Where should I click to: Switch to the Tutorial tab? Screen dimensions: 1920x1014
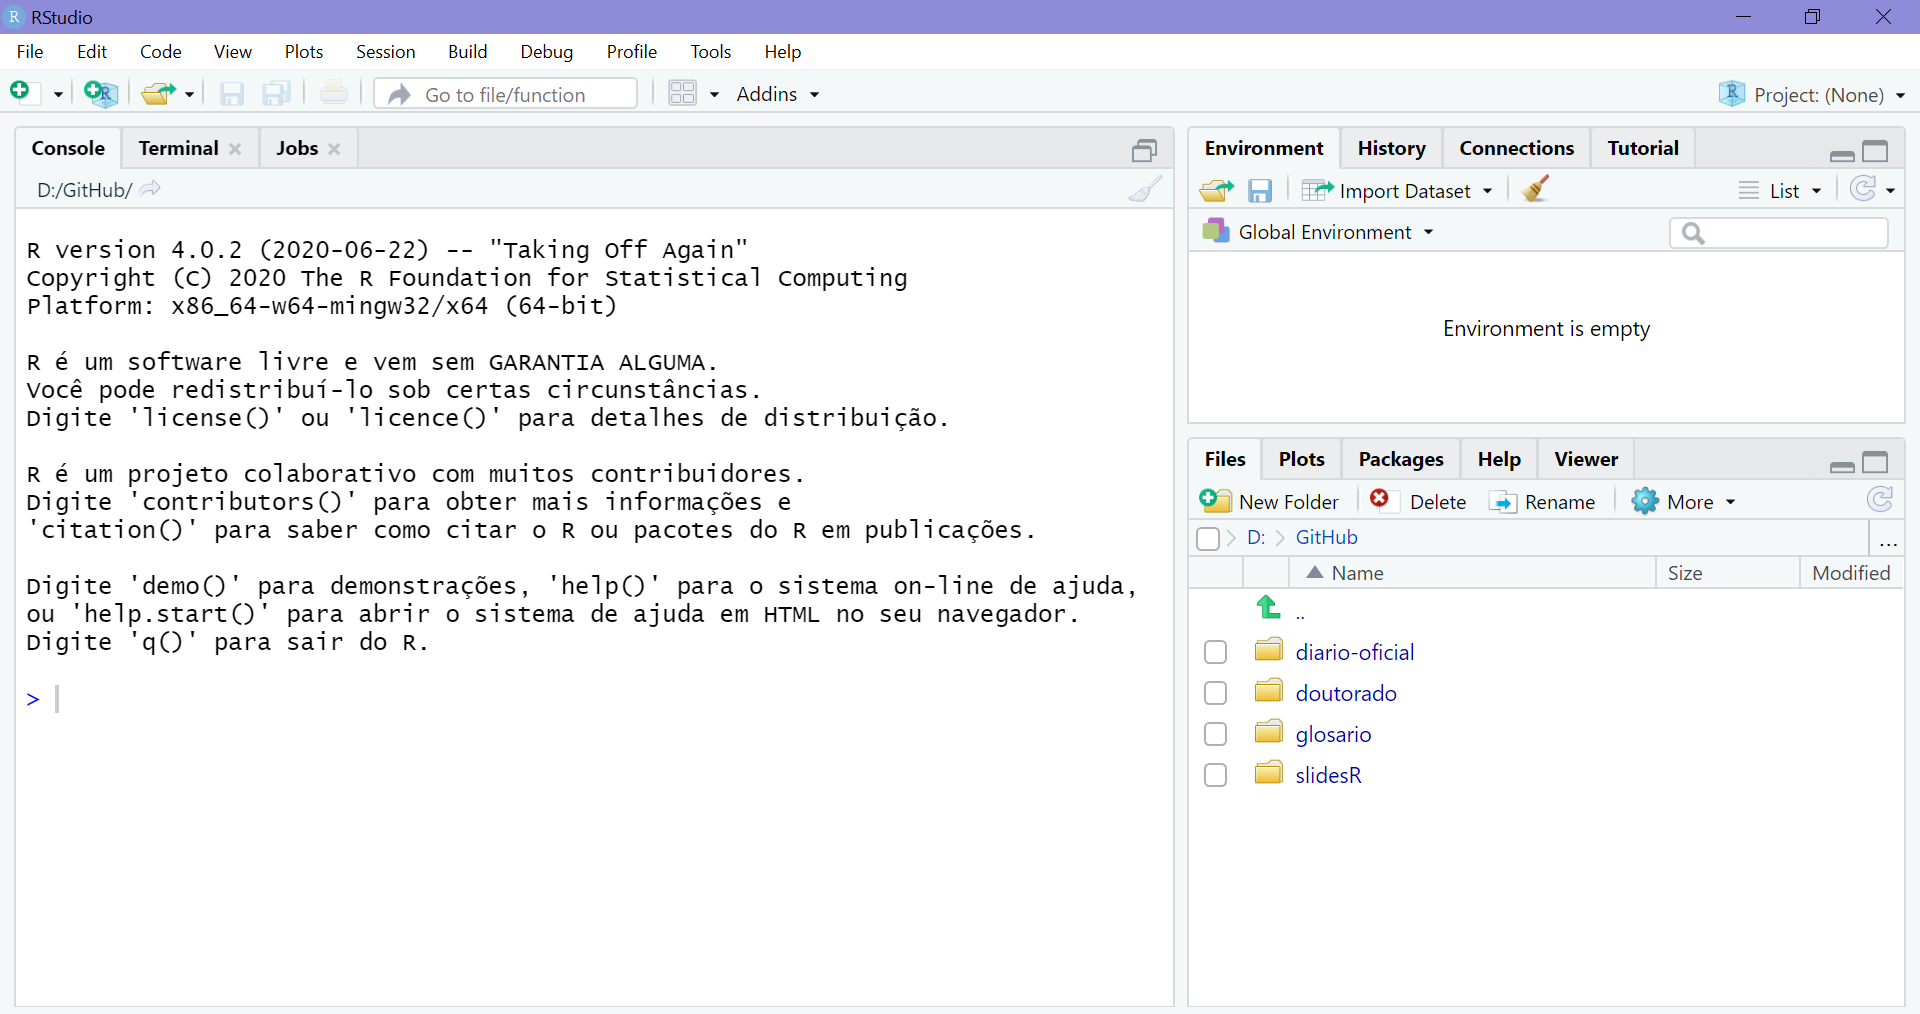click(x=1643, y=148)
